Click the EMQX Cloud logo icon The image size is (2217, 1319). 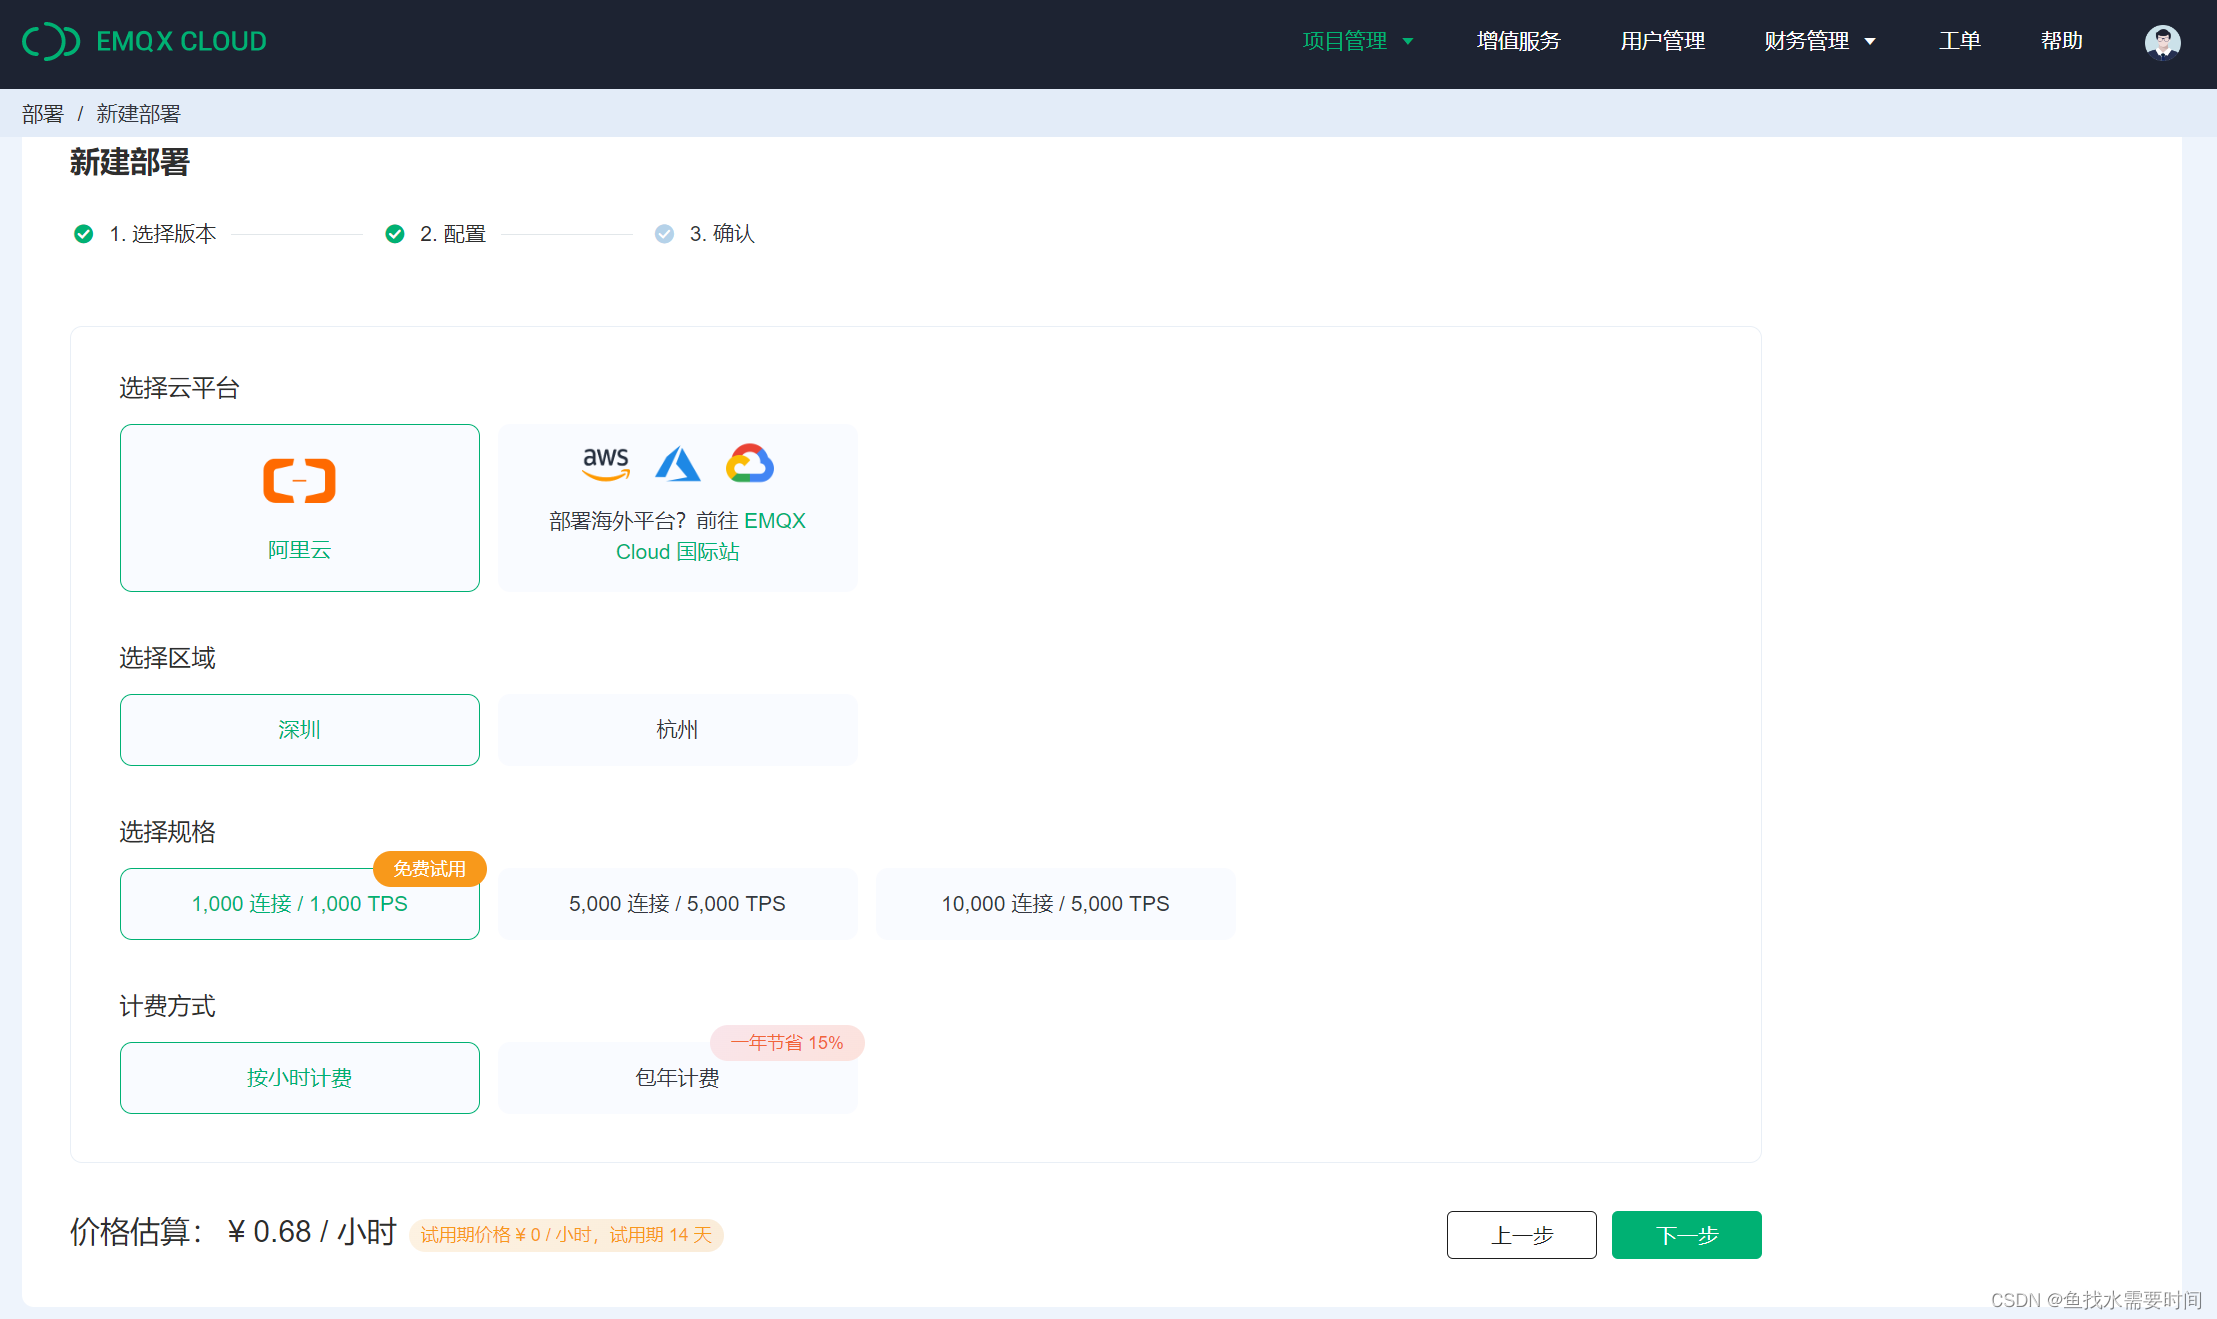point(51,41)
